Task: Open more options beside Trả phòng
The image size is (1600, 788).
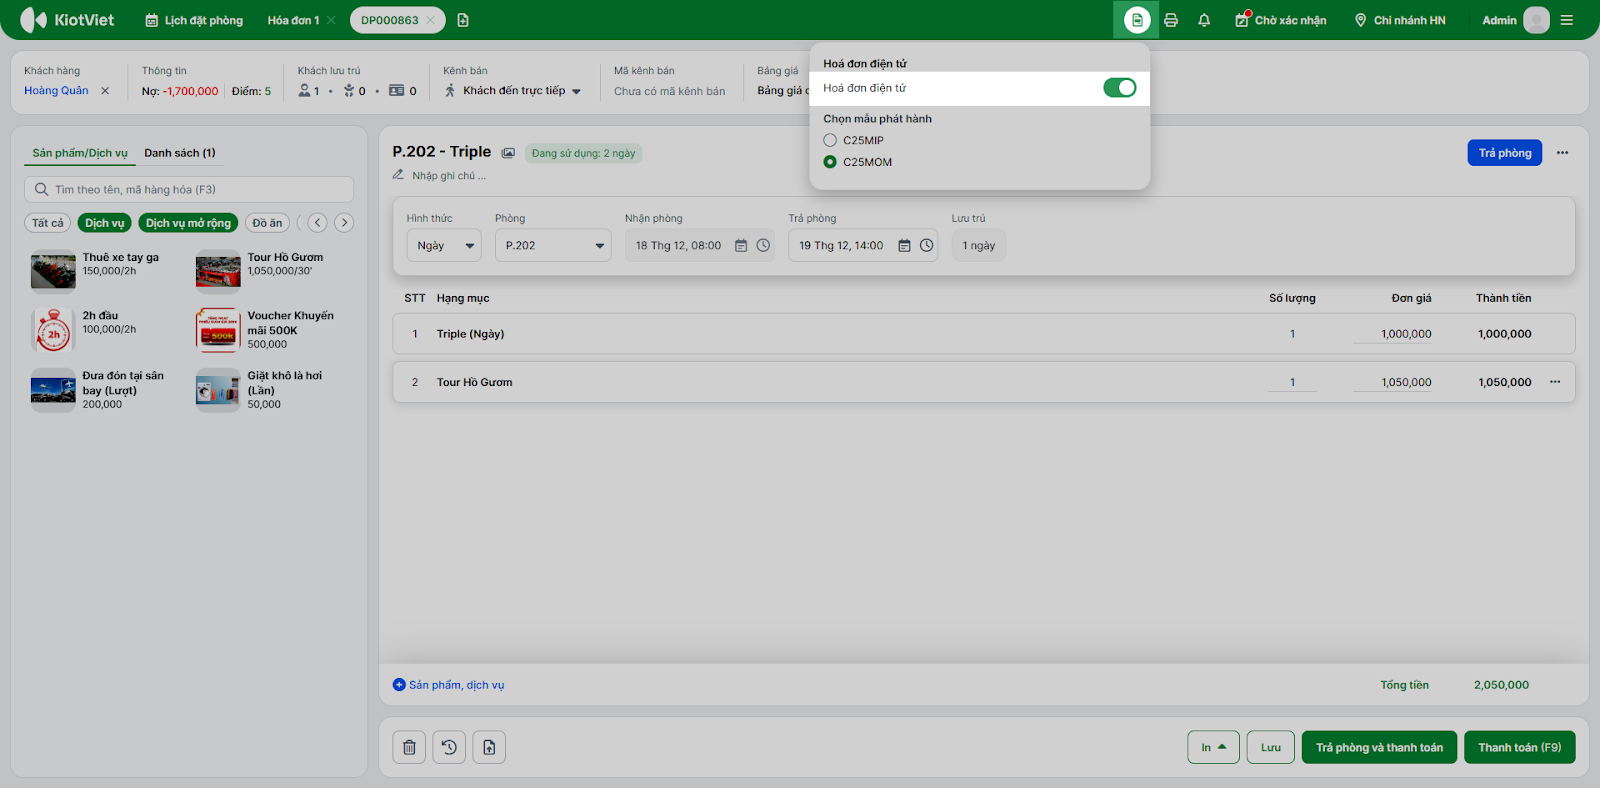Action: [1563, 153]
